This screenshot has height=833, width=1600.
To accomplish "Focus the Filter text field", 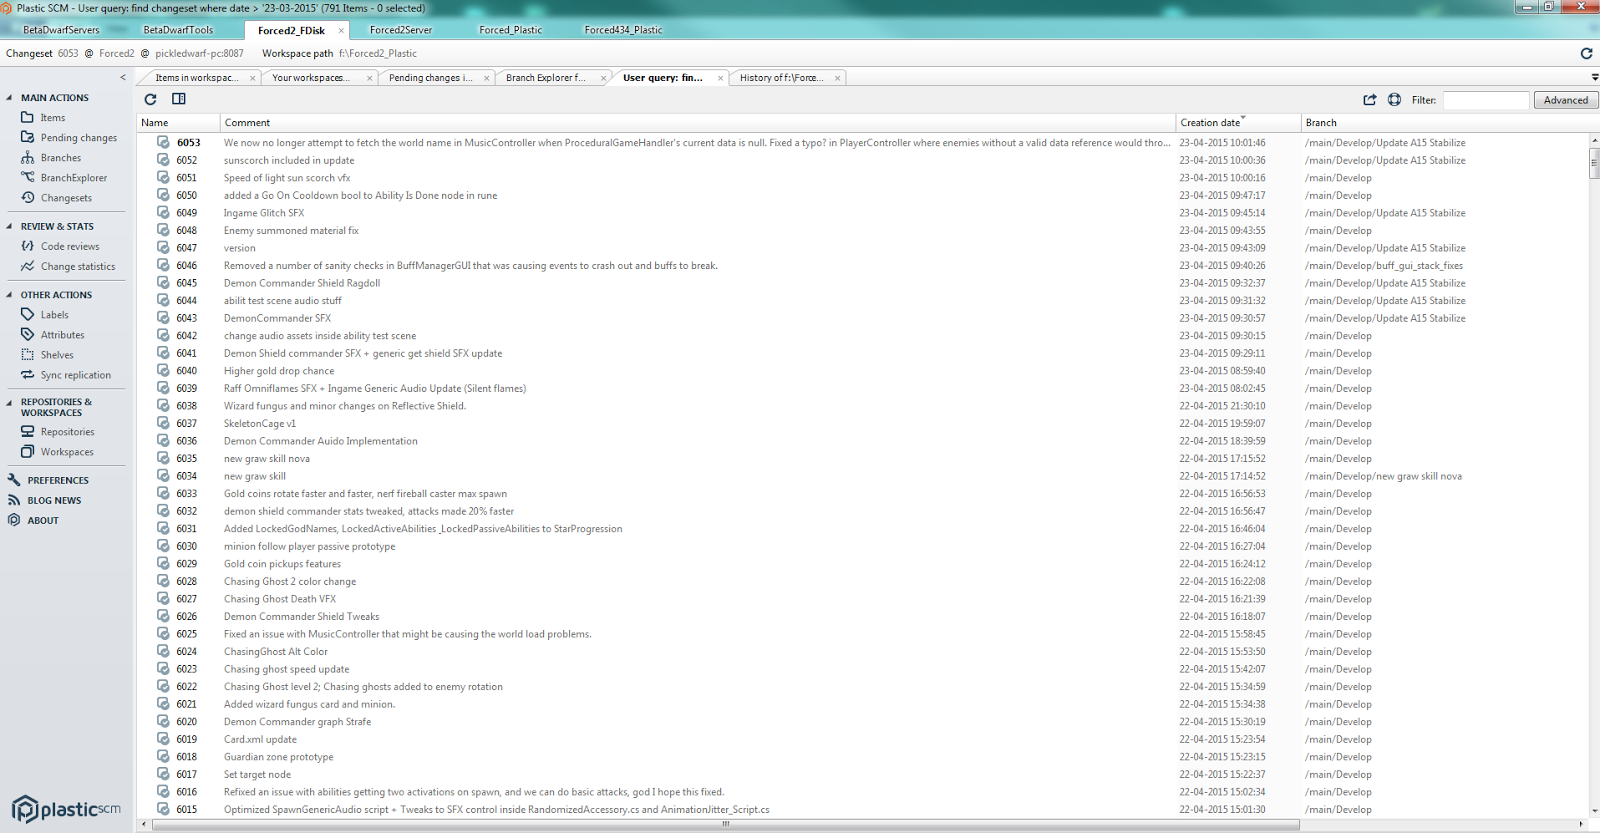I will coord(1486,100).
